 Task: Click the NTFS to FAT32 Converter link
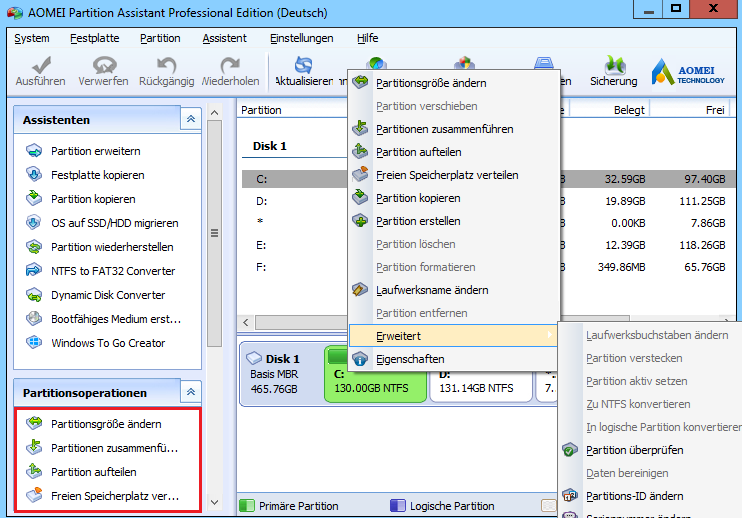click(x=113, y=271)
